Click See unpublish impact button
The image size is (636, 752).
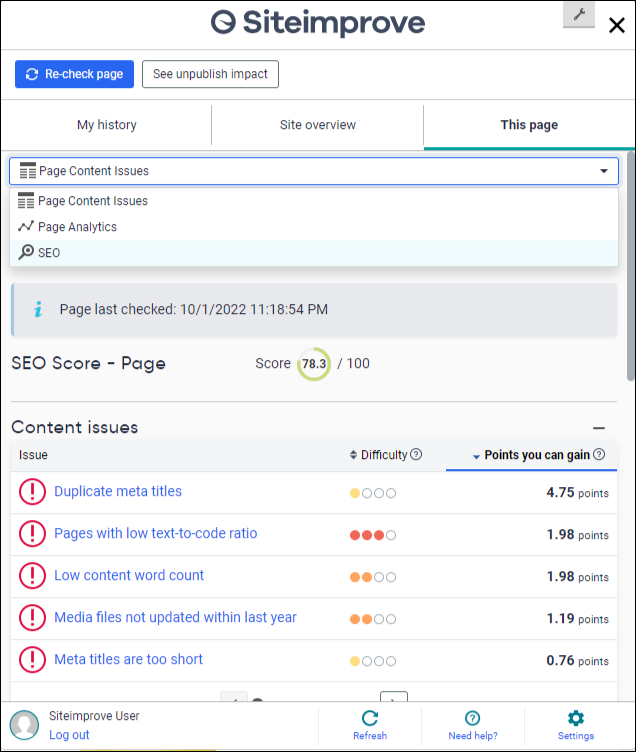coord(210,74)
